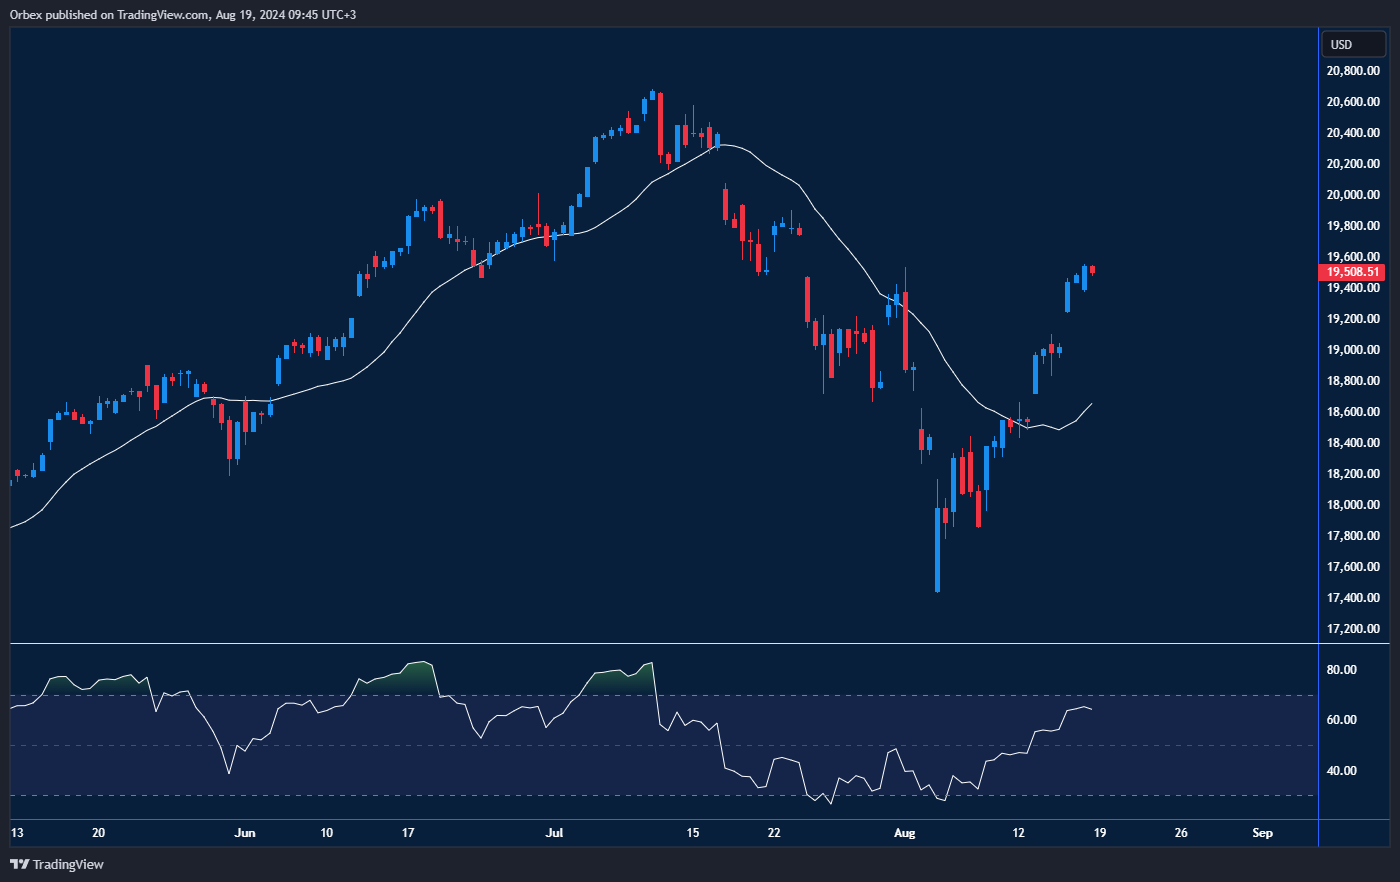Click the 22 date label on time axis
This screenshot has height=882, width=1400.
tap(774, 833)
